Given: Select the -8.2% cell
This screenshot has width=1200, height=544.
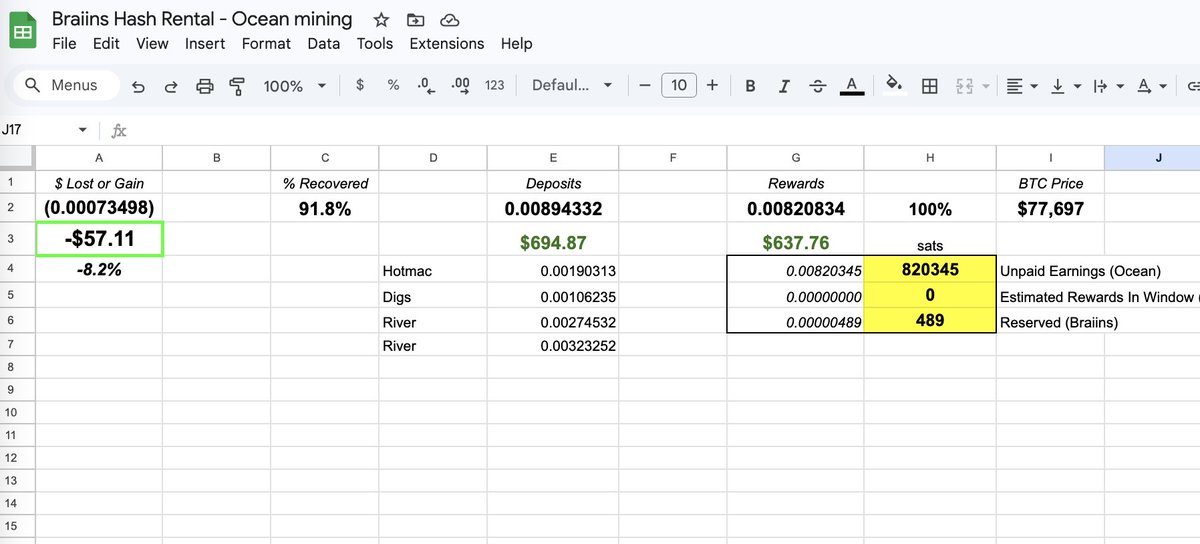Looking at the screenshot, I should click(98, 269).
